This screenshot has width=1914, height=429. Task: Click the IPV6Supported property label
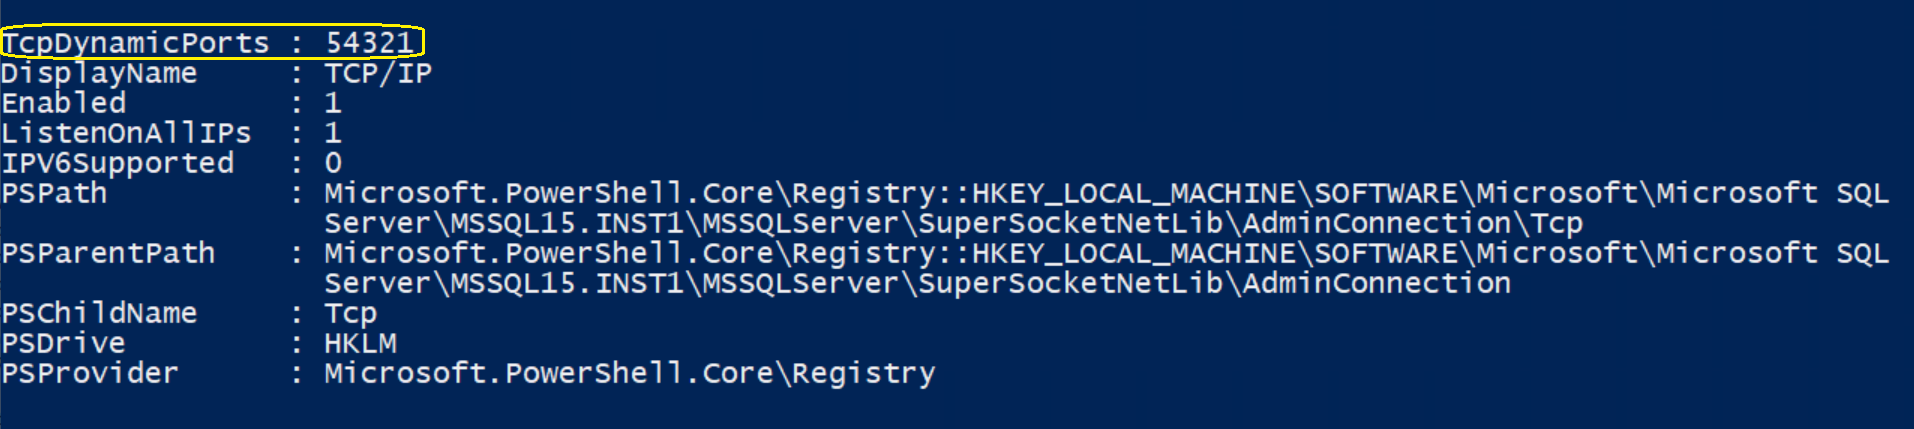click(118, 163)
